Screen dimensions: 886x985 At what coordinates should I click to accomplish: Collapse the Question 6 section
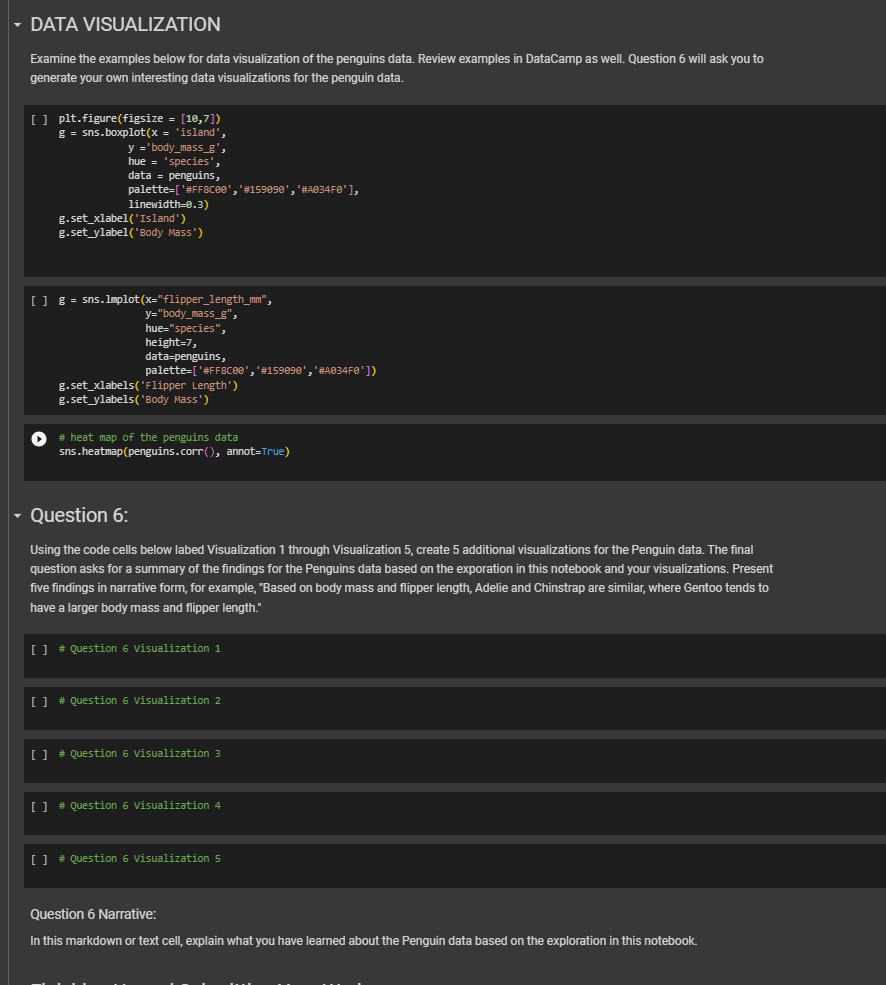pyautogui.click(x=18, y=516)
